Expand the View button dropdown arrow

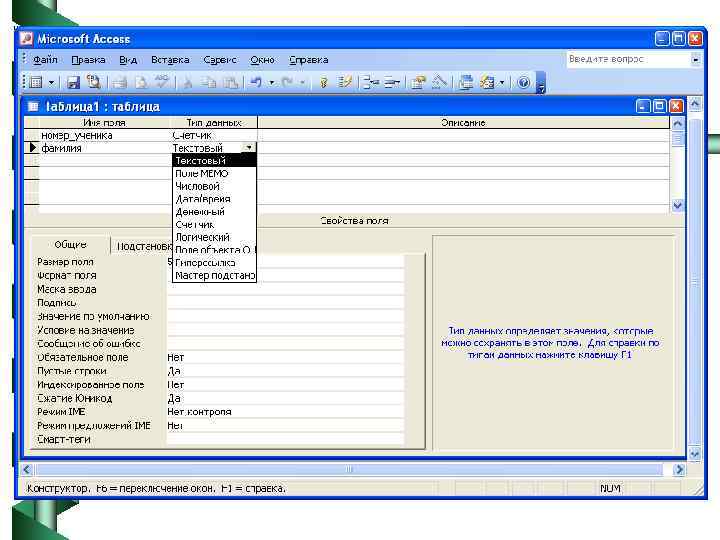pos(51,83)
